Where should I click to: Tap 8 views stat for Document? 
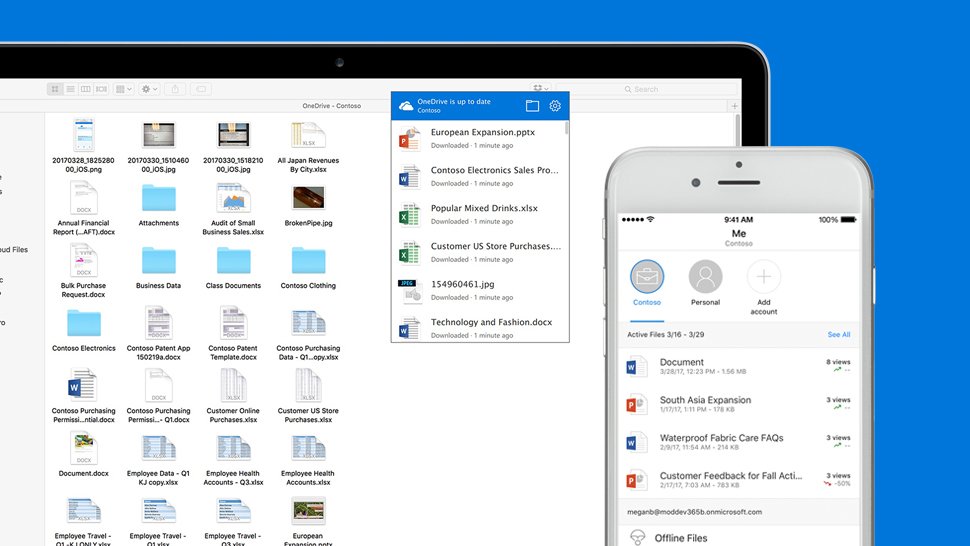[x=838, y=362]
